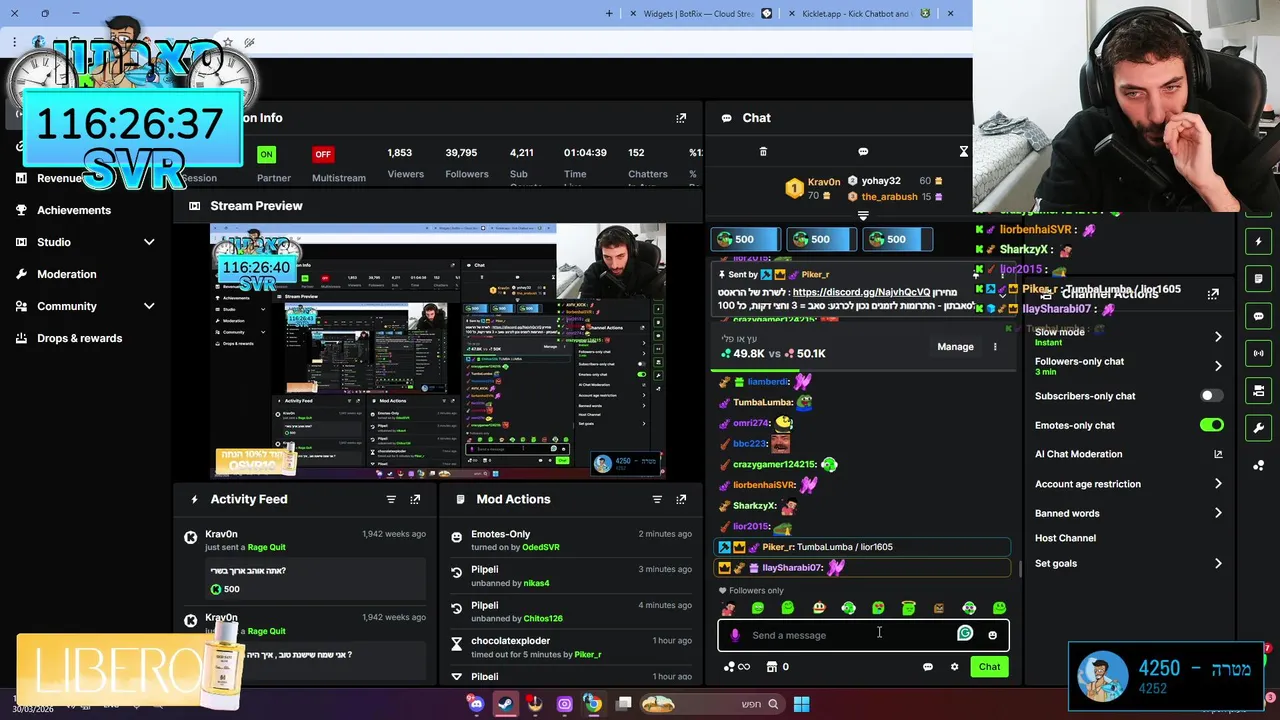Open the Studio sidebar item
The width and height of the screenshot is (1280, 720).
[x=54, y=242]
